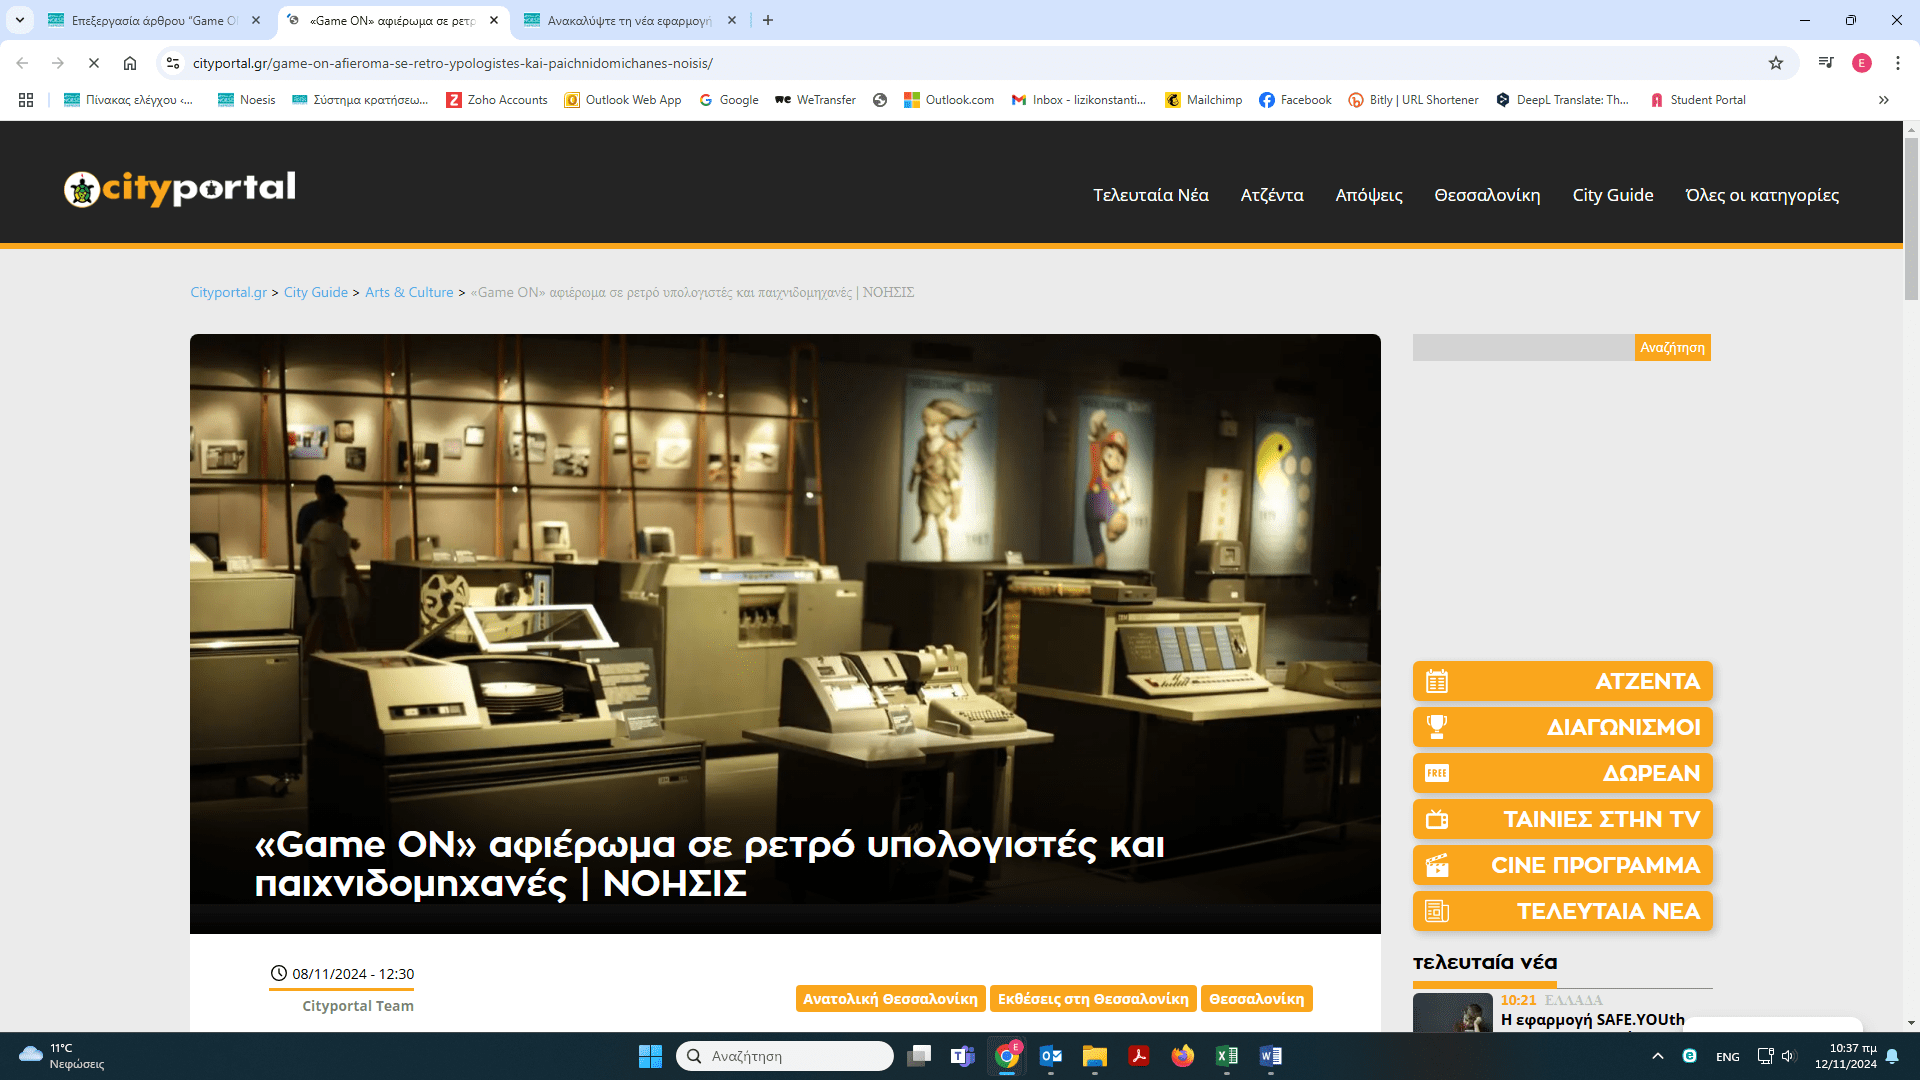Click the Cityportal logo
1920x1080 pixels.
(180, 188)
